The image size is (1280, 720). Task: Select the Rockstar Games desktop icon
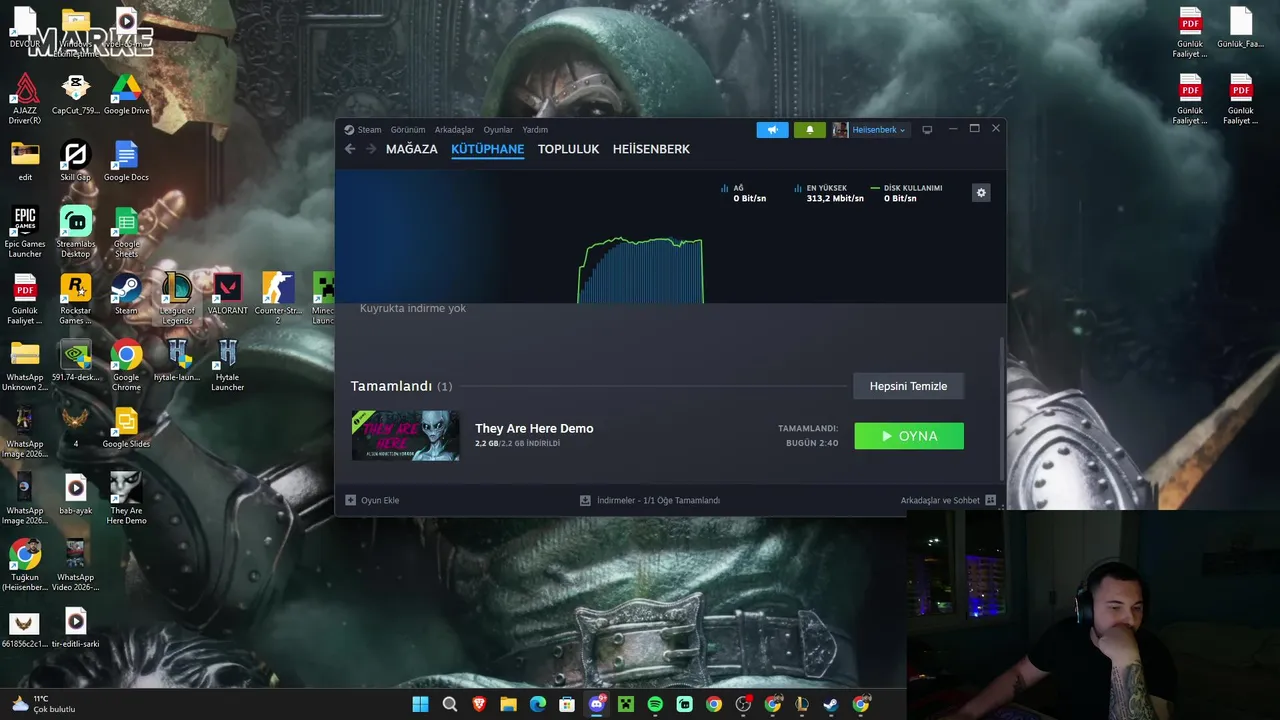coord(76,299)
